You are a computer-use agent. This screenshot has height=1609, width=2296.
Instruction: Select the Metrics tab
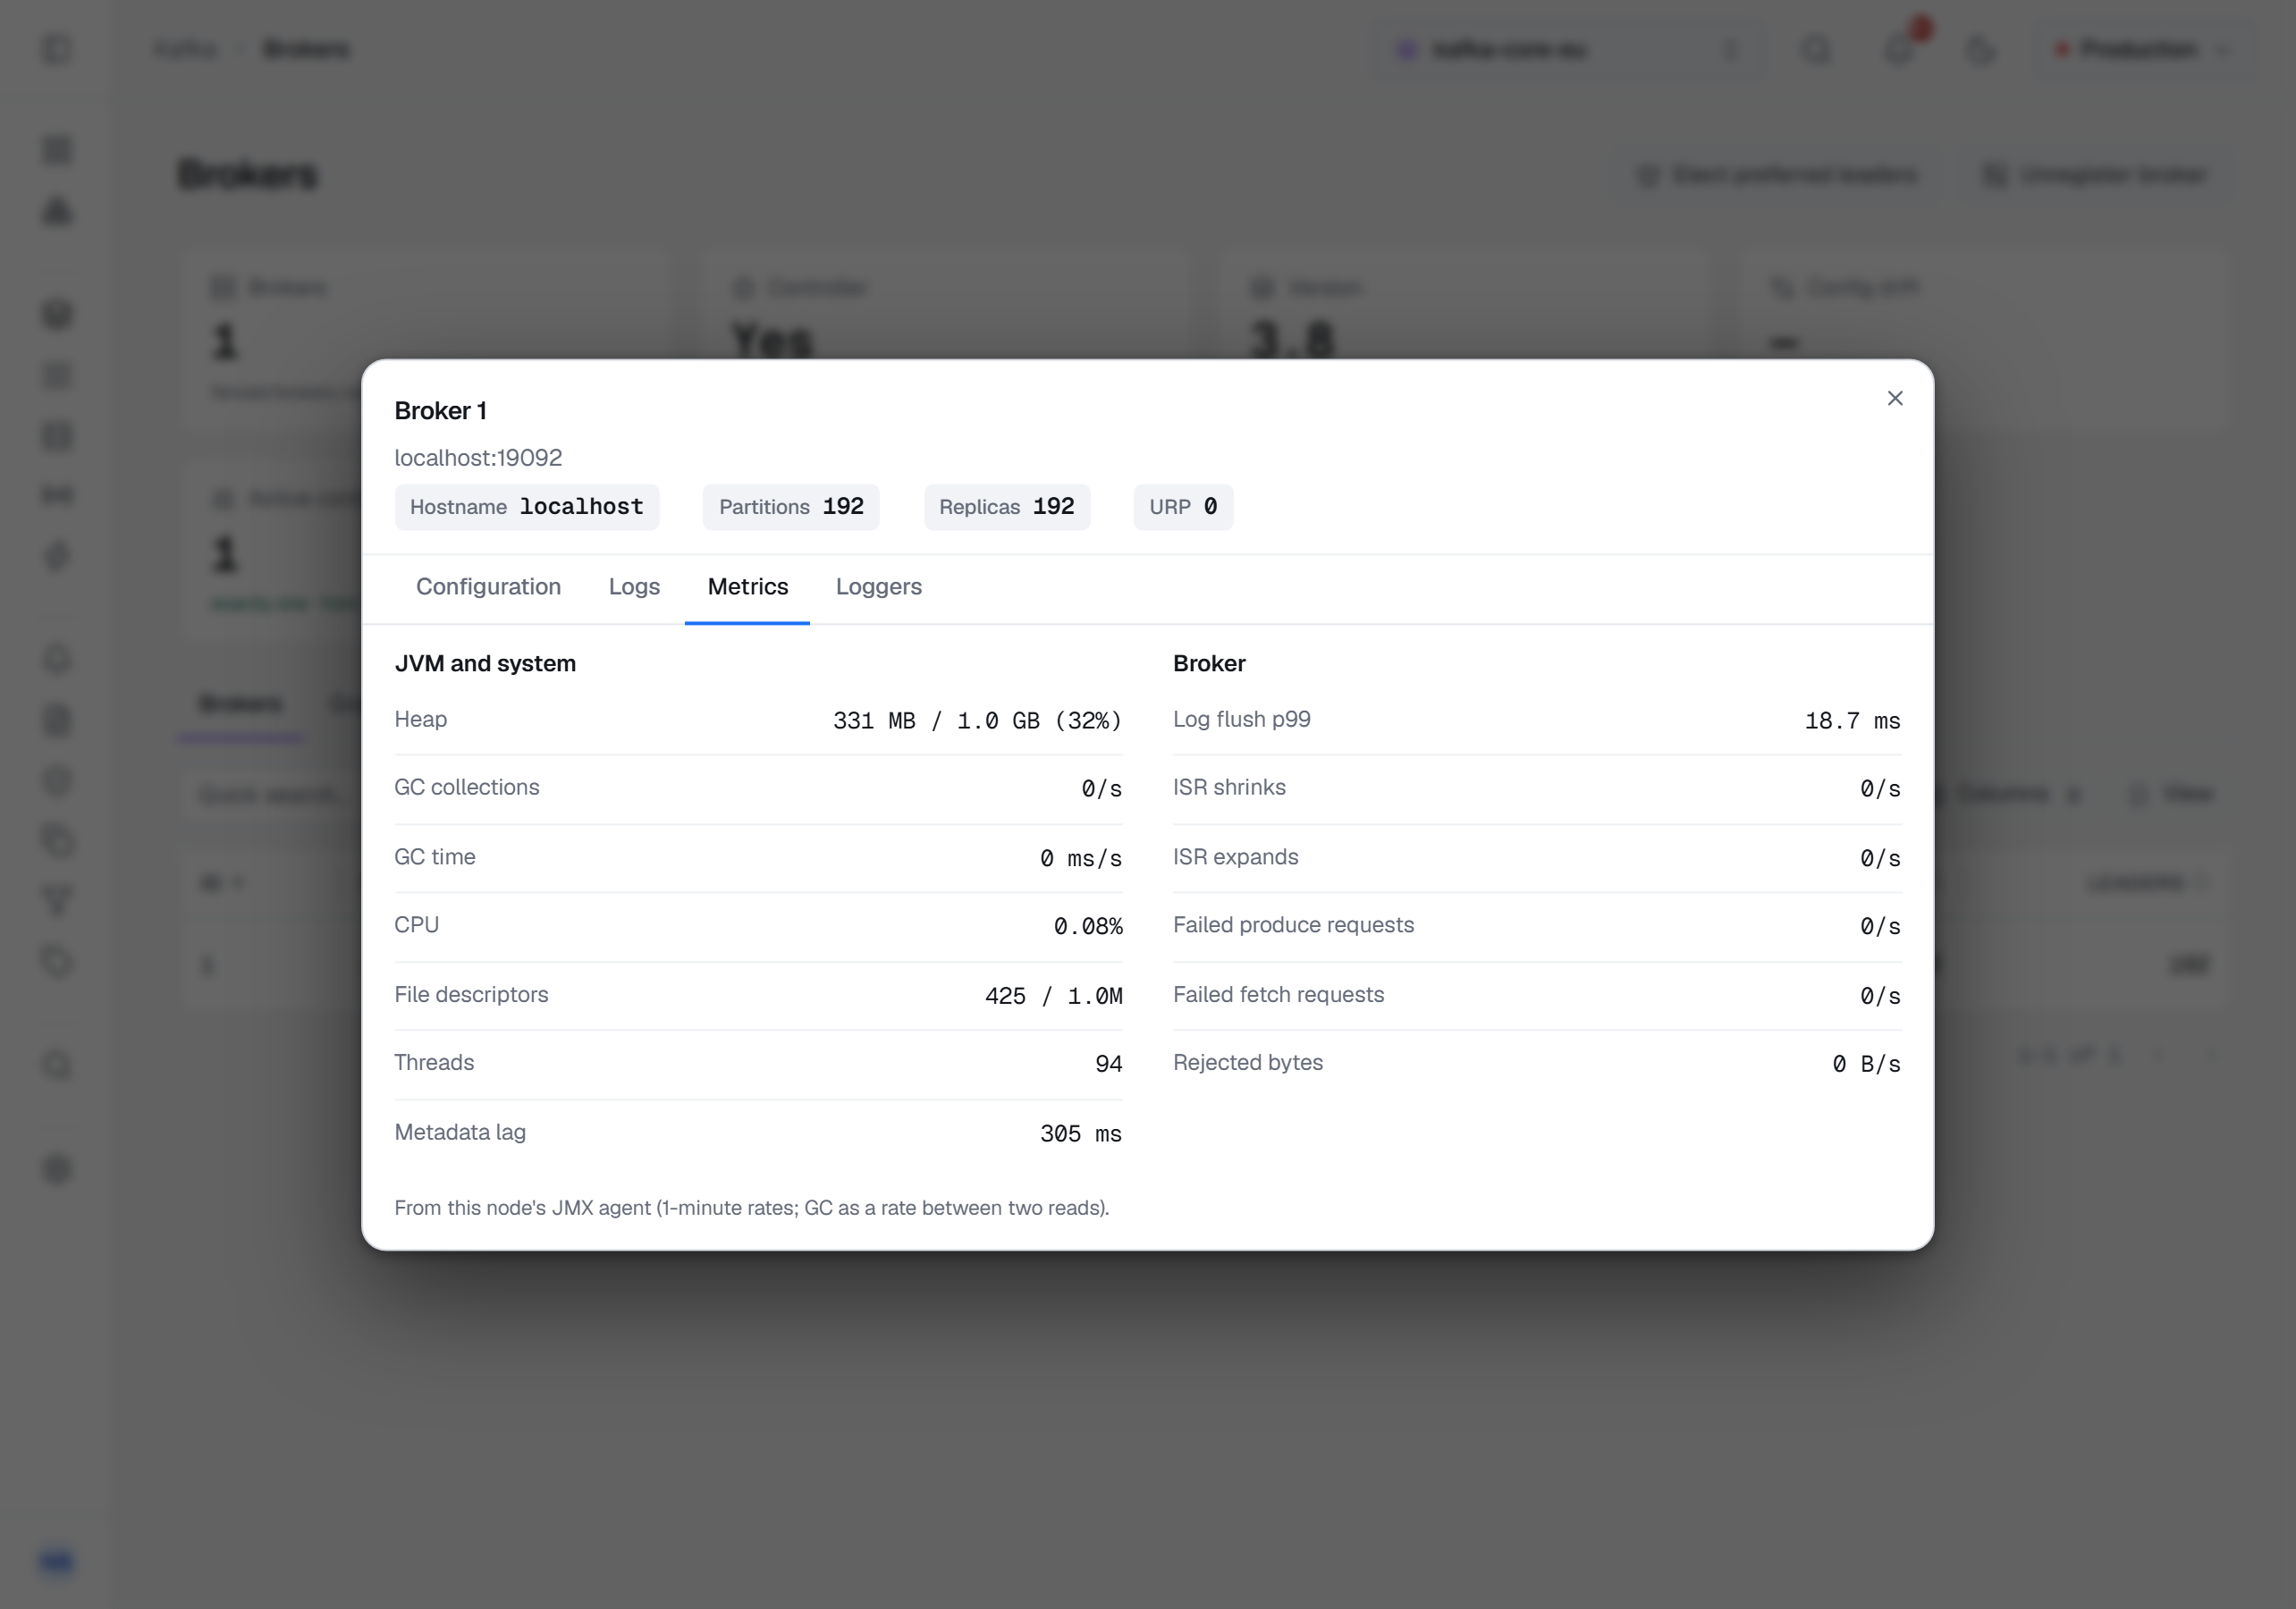point(747,587)
